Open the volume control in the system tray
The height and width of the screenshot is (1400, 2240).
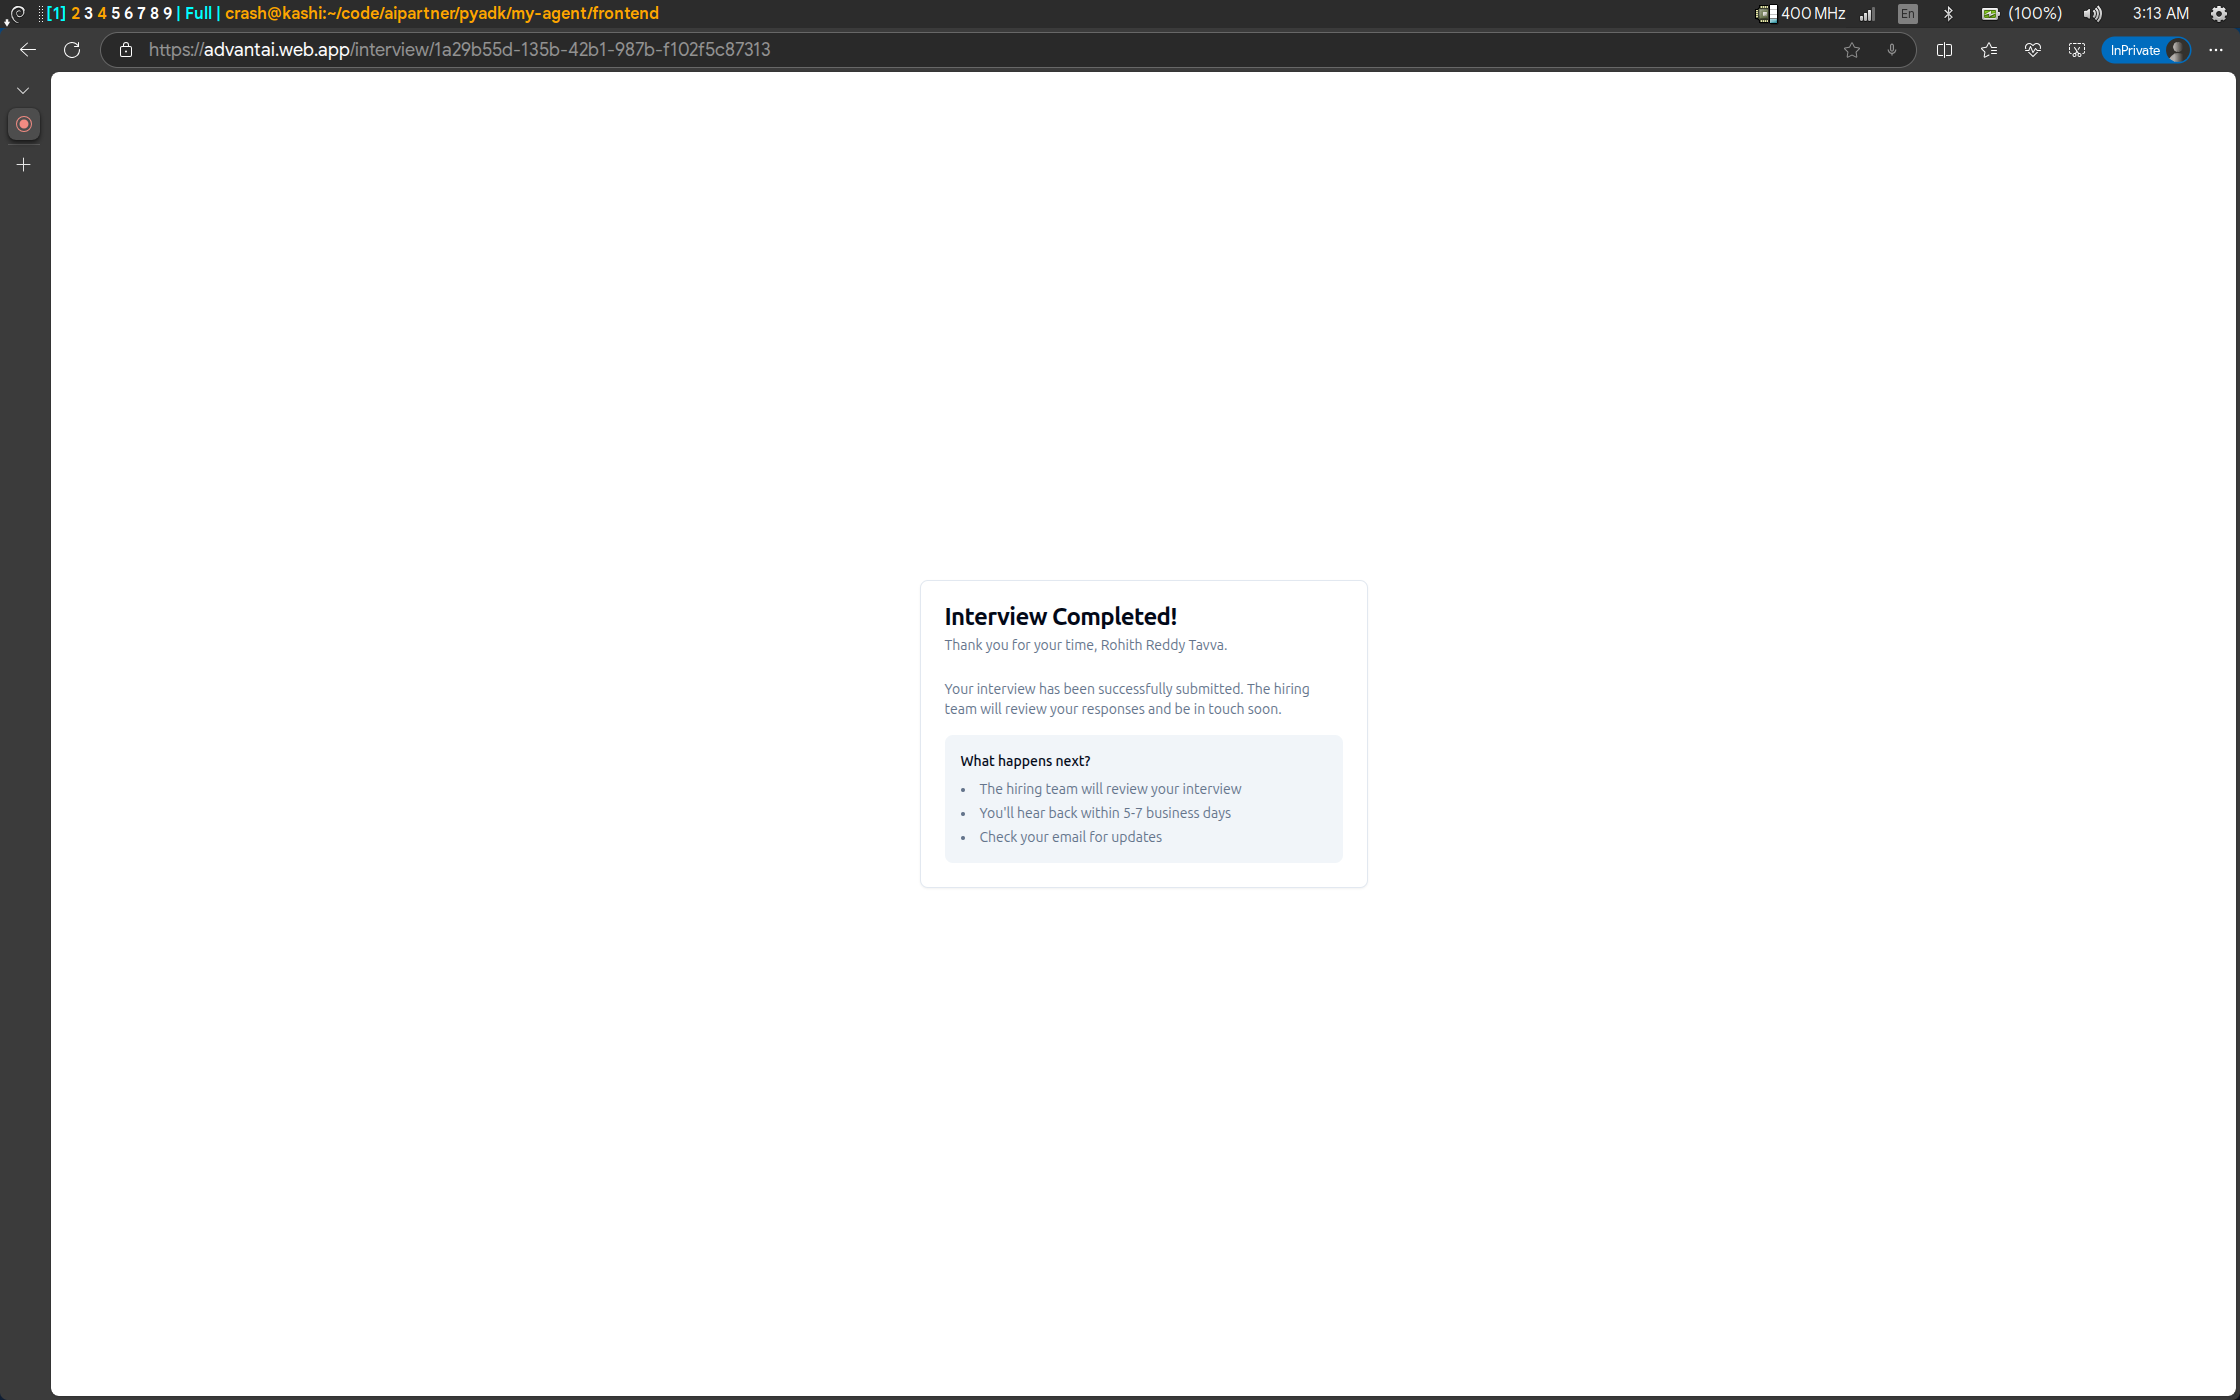click(2092, 13)
